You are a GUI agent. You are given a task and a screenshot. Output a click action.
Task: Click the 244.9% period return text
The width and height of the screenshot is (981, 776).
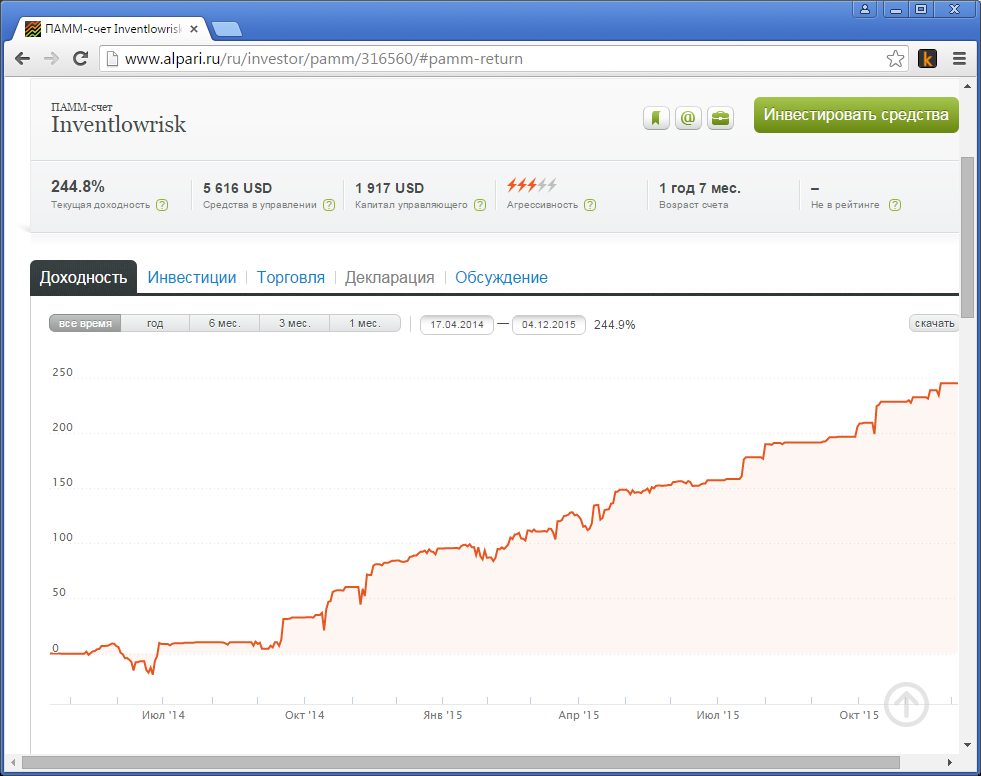click(x=614, y=325)
